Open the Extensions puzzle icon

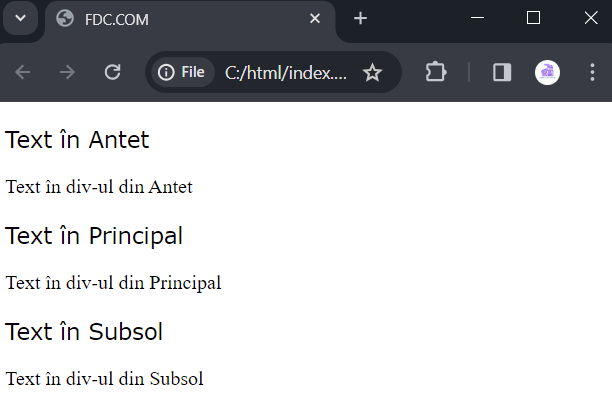pos(436,72)
